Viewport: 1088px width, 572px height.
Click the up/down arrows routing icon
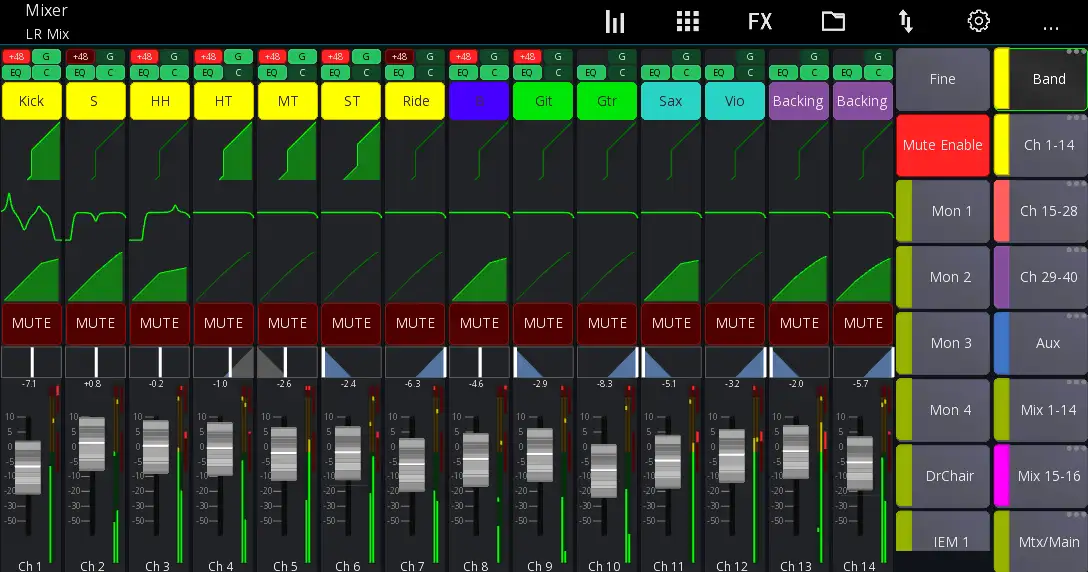(905, 22)
